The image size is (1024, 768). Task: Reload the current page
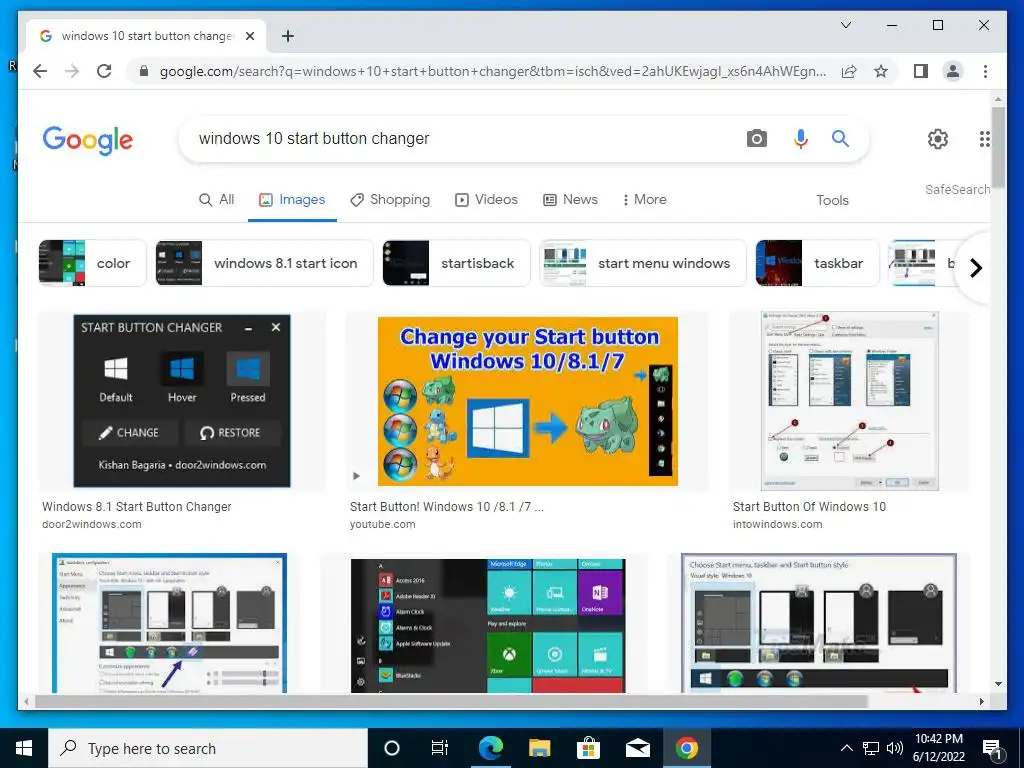click(x=104, y=71)
